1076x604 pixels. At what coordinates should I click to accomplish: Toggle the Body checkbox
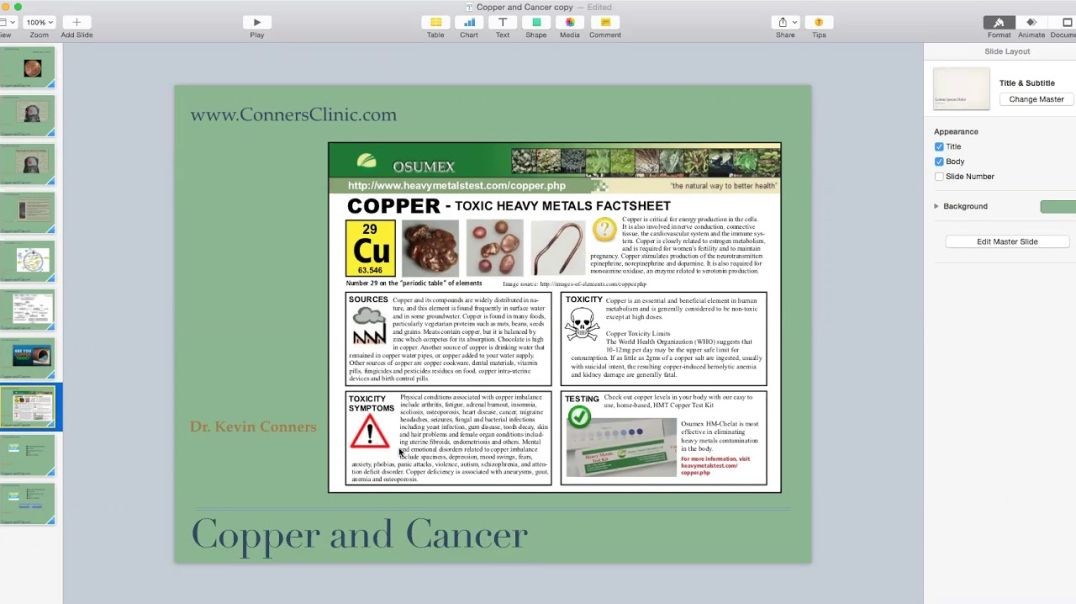click(939, 162)
